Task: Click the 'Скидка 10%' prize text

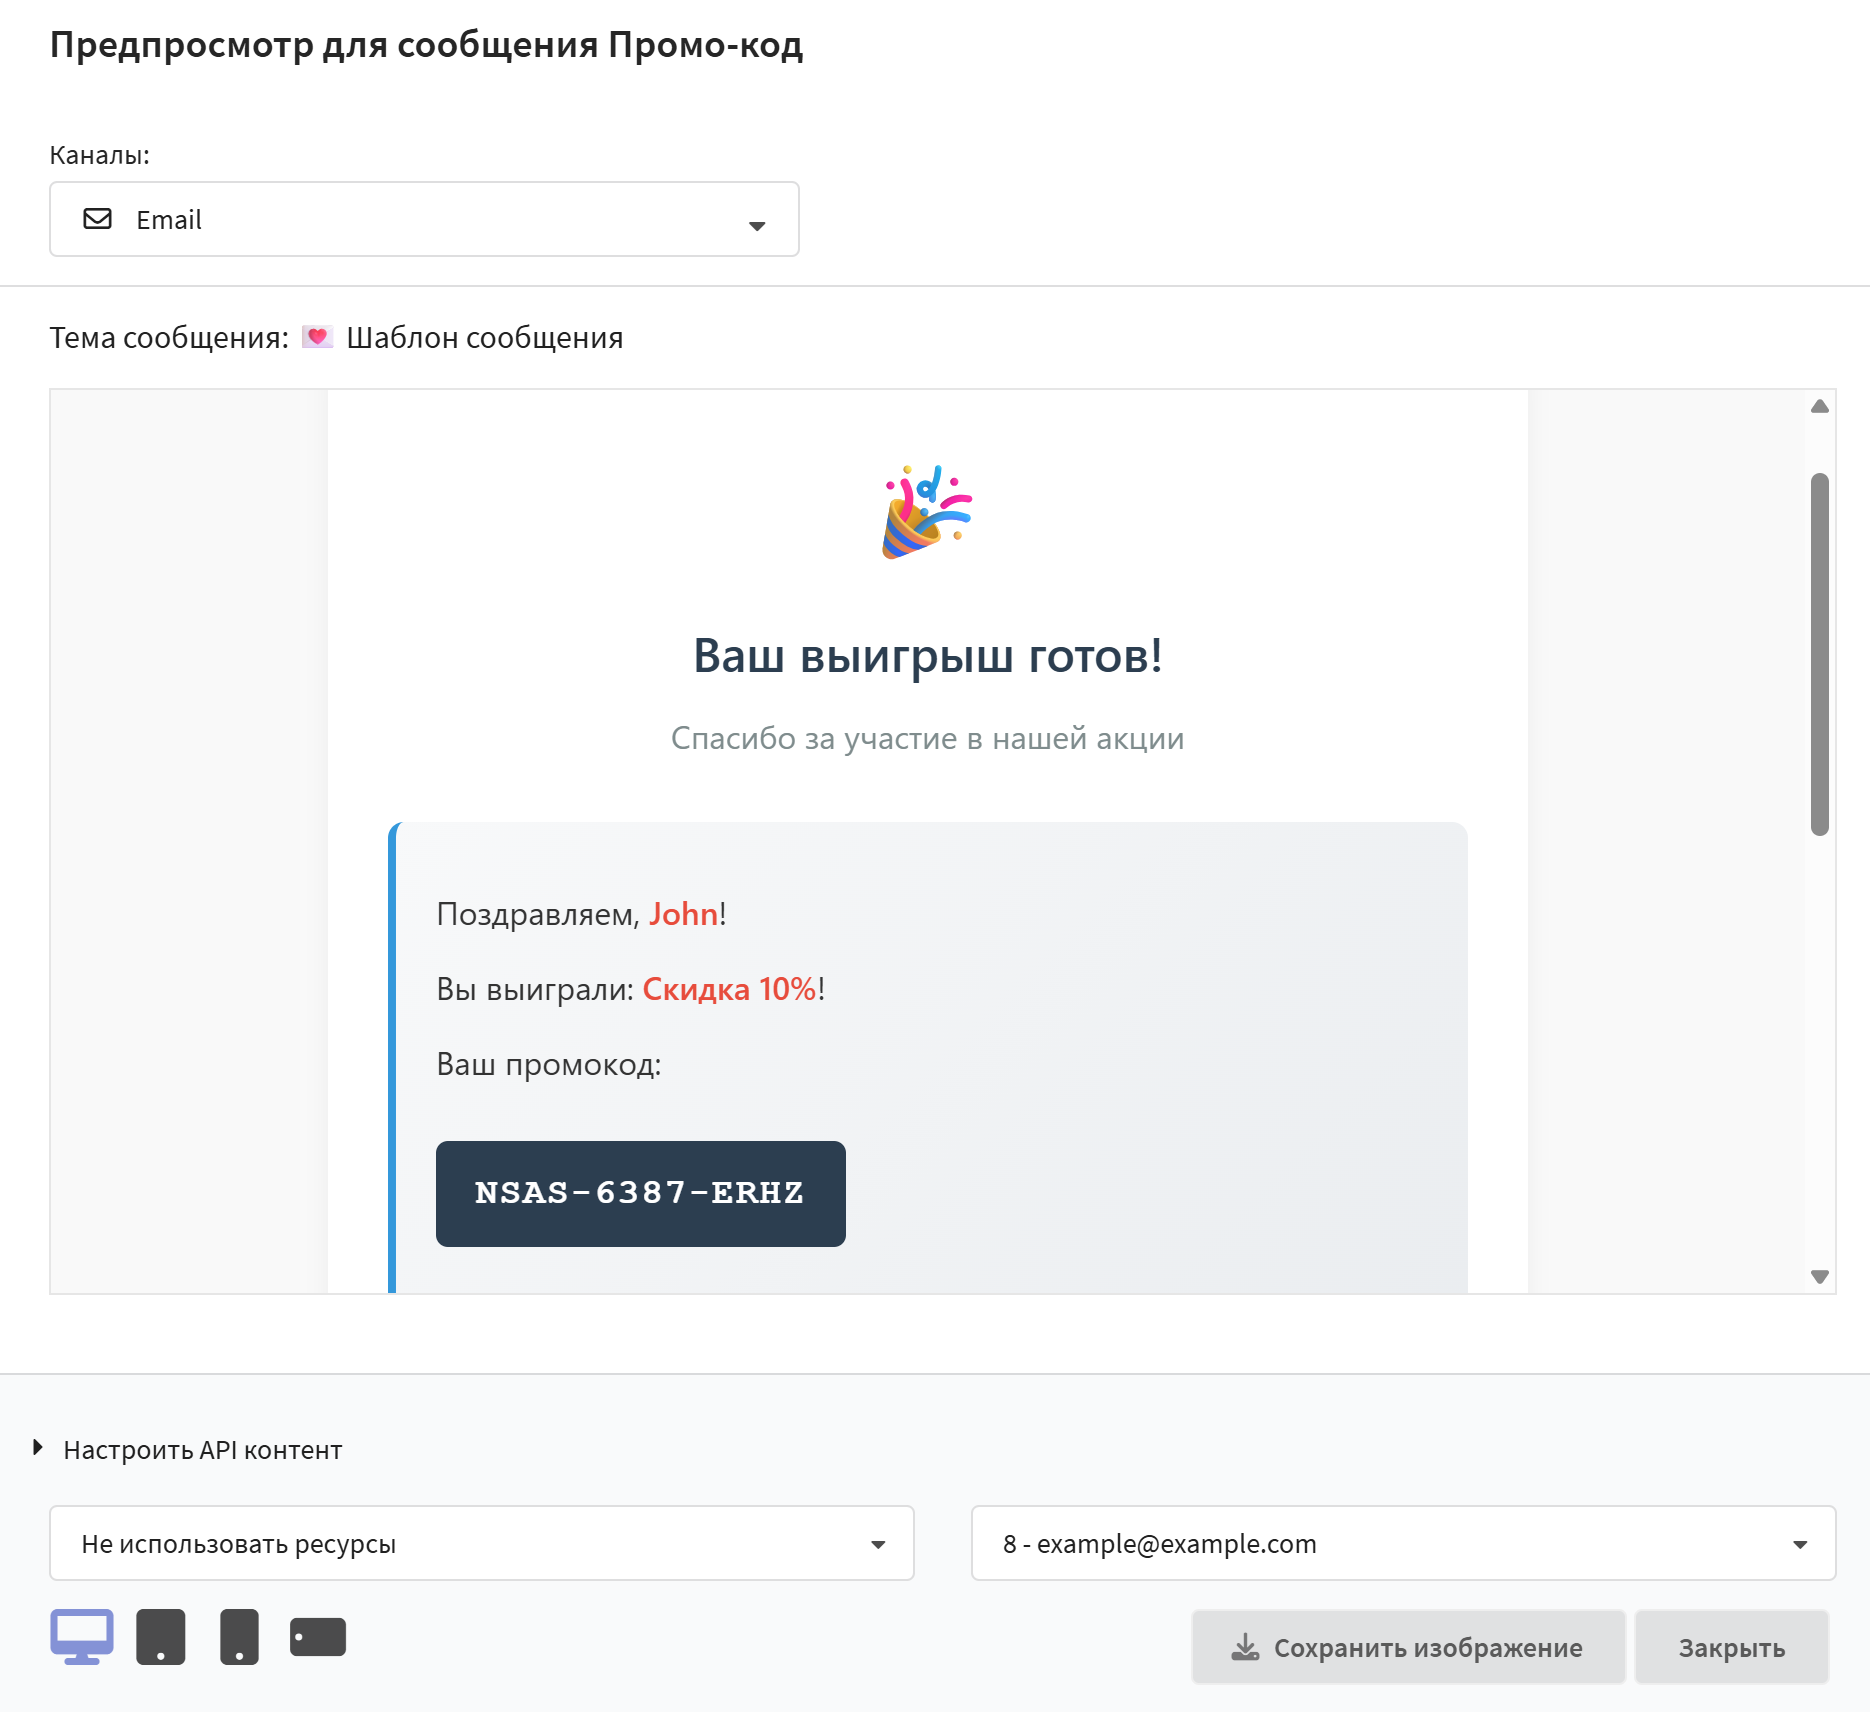Action: coord(729,989)
